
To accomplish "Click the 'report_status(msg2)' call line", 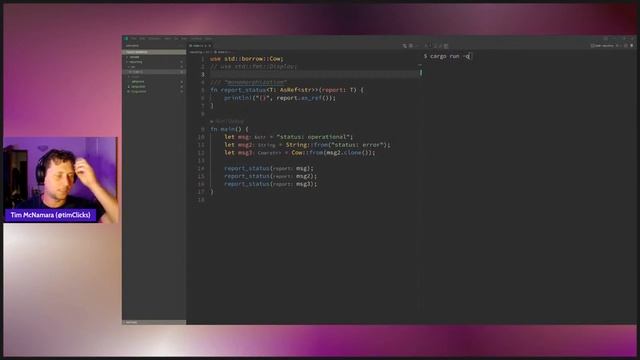I will (270, 176).
